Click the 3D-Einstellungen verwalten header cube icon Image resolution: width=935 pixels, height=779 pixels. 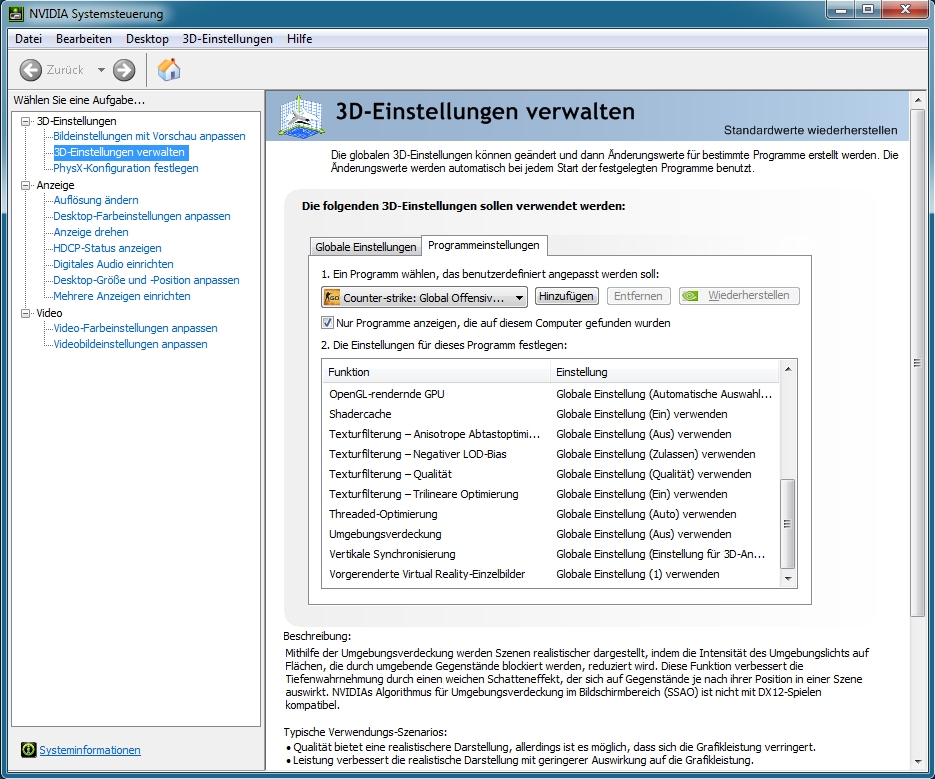pyautogui.click(x=302, y=116)
